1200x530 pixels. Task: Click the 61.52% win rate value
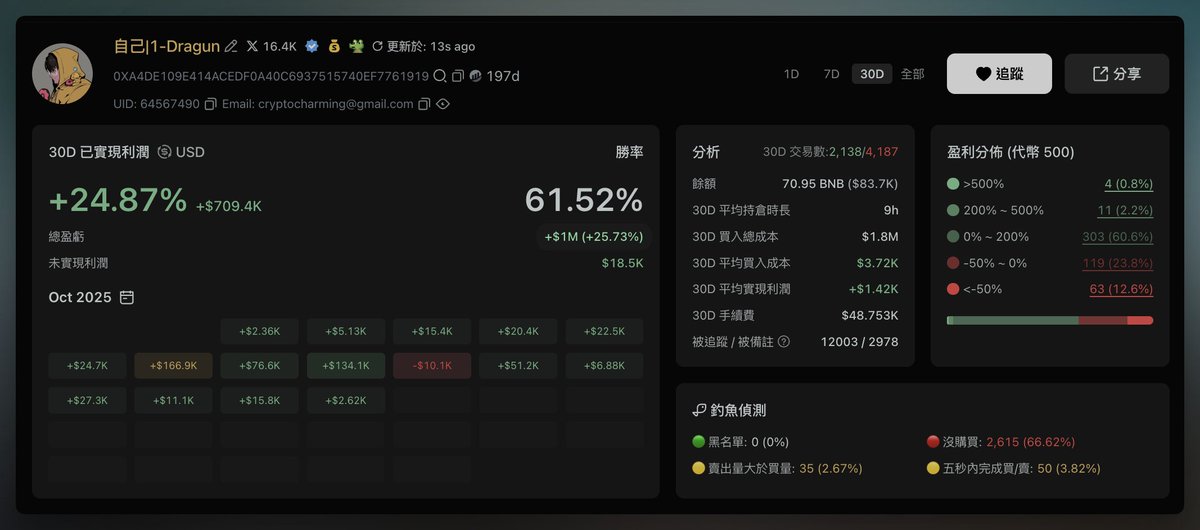click(584, 200)
